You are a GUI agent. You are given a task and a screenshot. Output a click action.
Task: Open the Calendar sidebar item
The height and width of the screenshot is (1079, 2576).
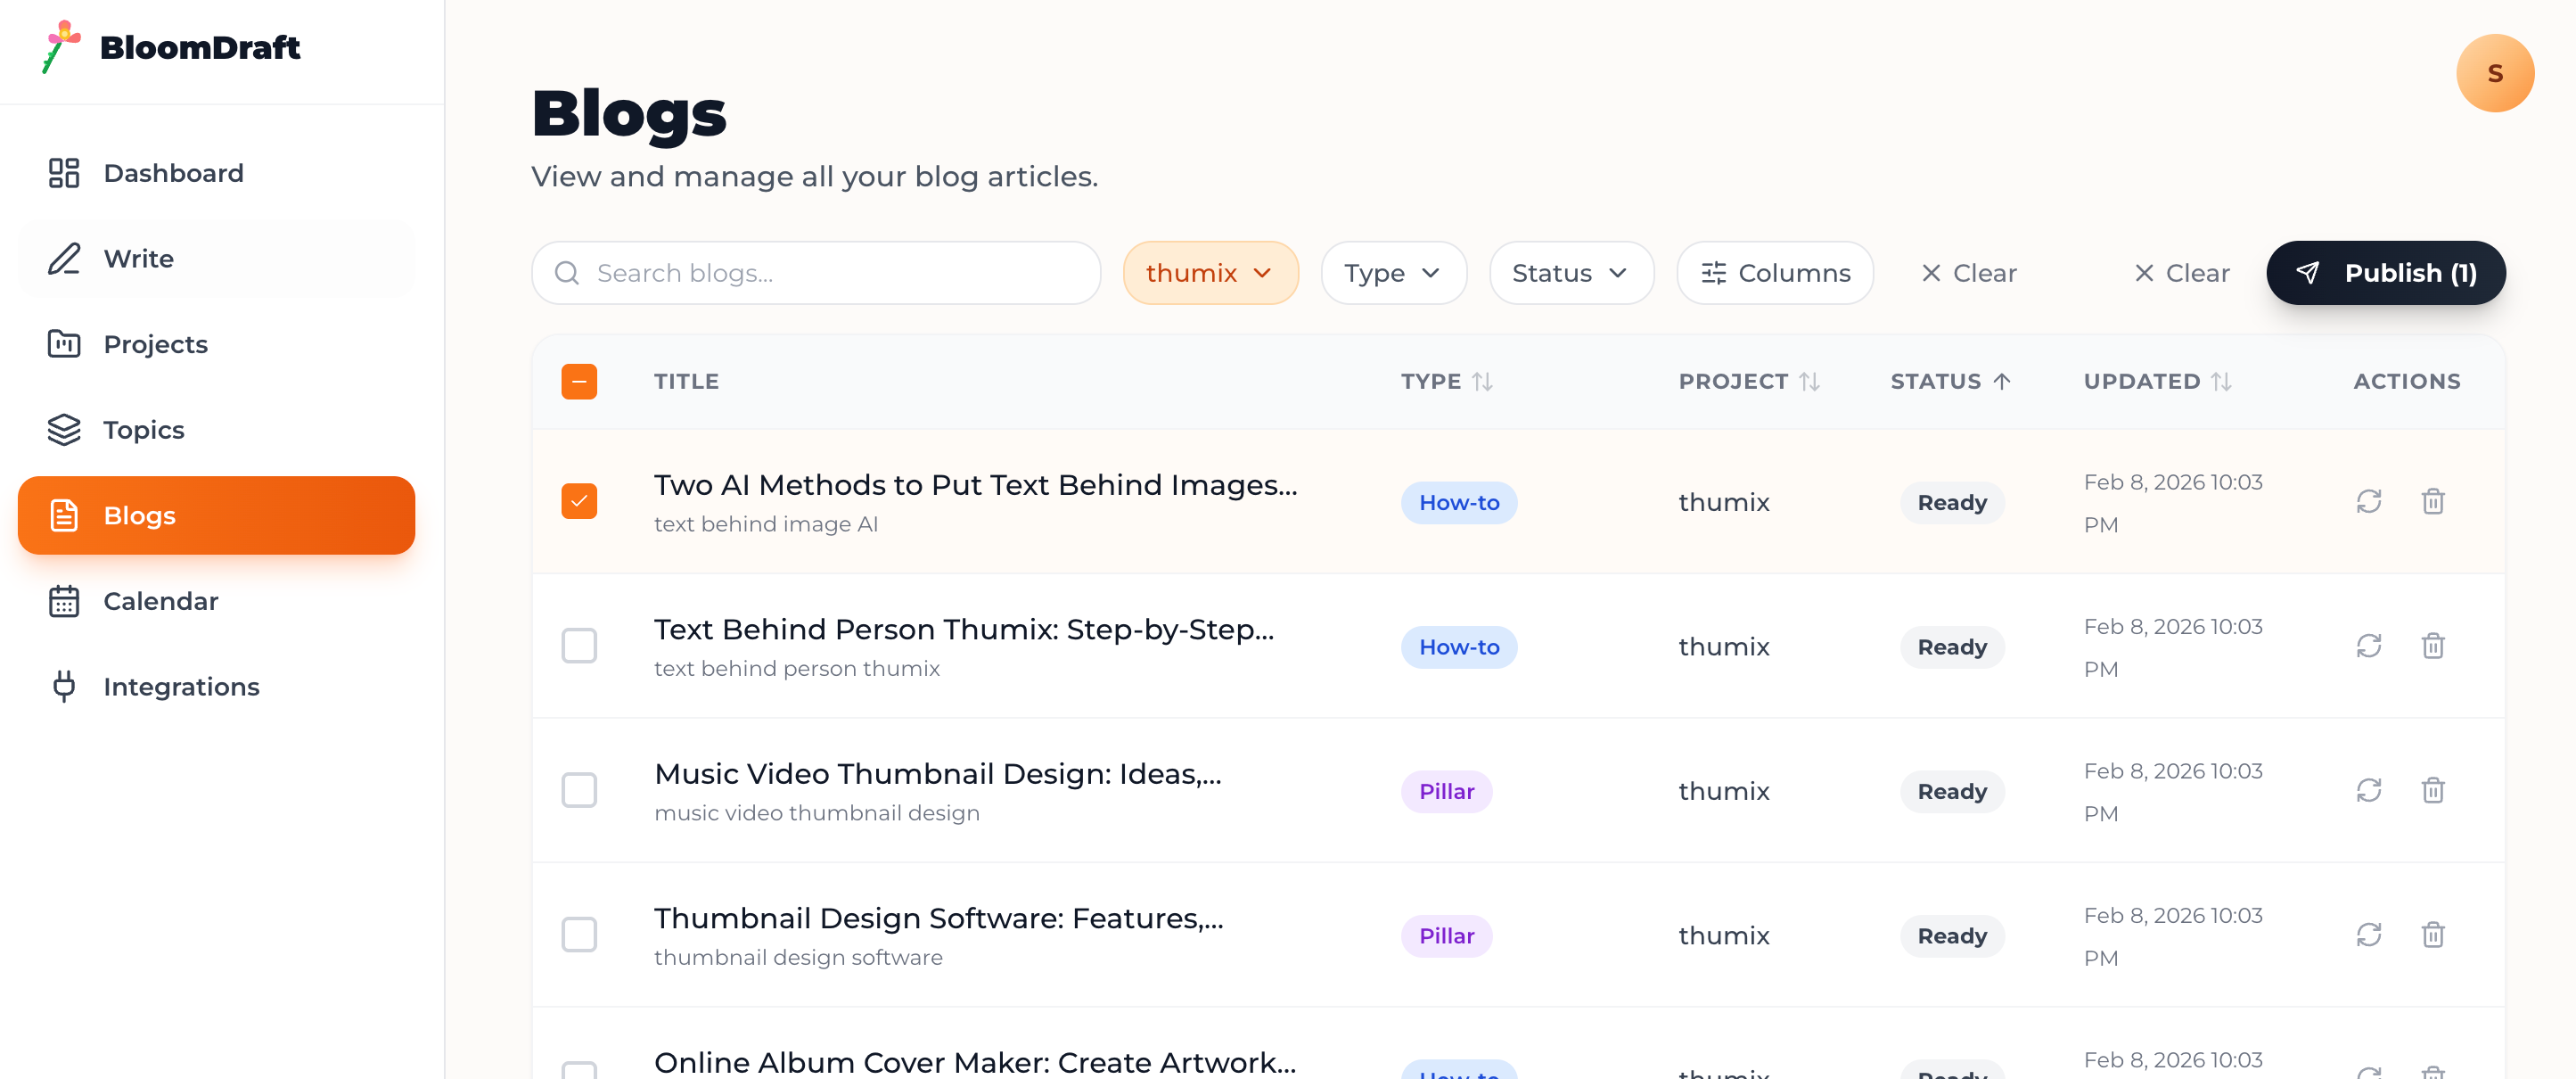coord(160,601)
